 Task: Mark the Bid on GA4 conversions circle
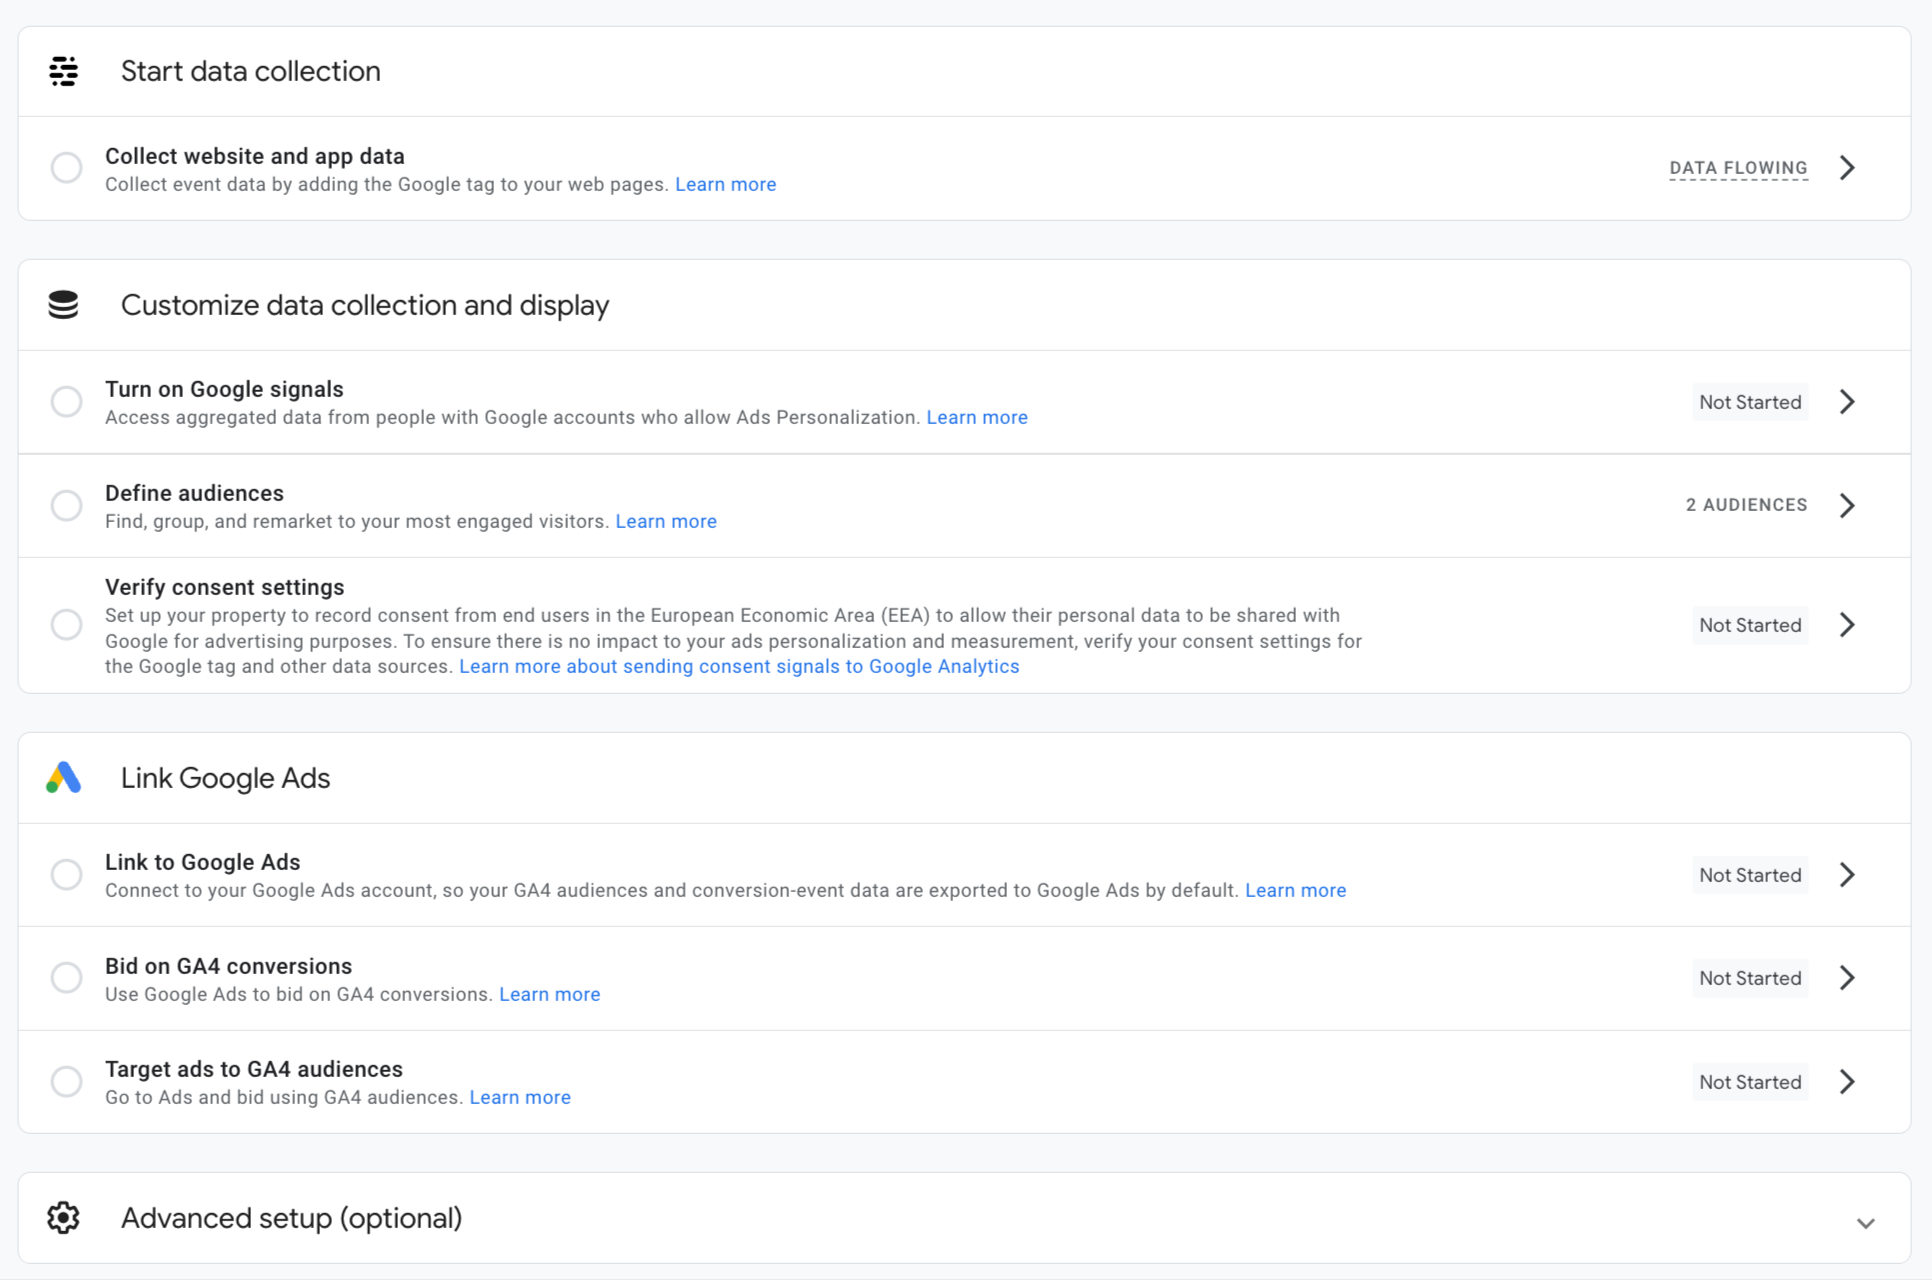(x=67, y=978)
